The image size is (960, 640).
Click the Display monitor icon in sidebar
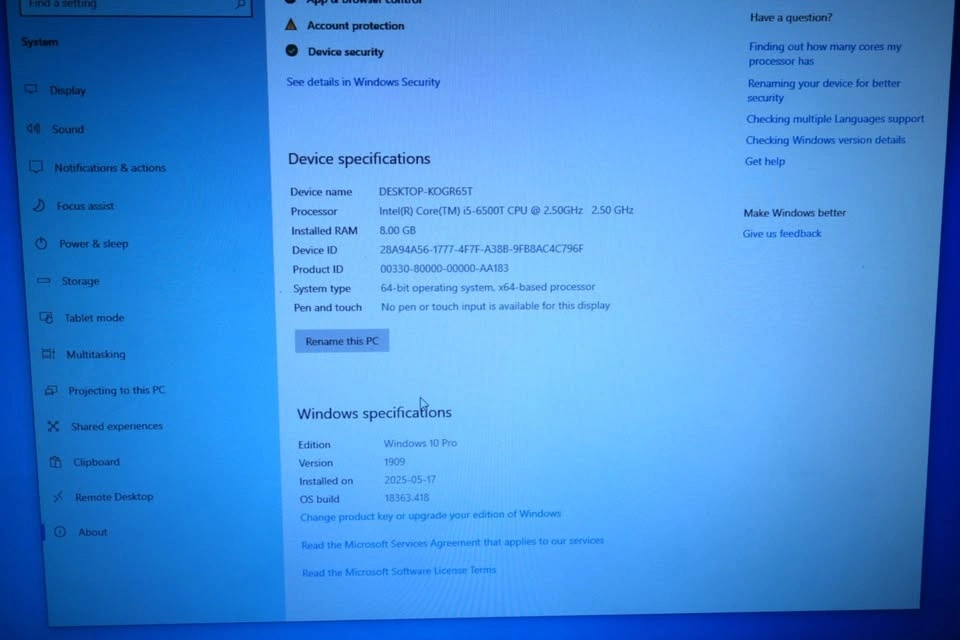pos(31,90)
